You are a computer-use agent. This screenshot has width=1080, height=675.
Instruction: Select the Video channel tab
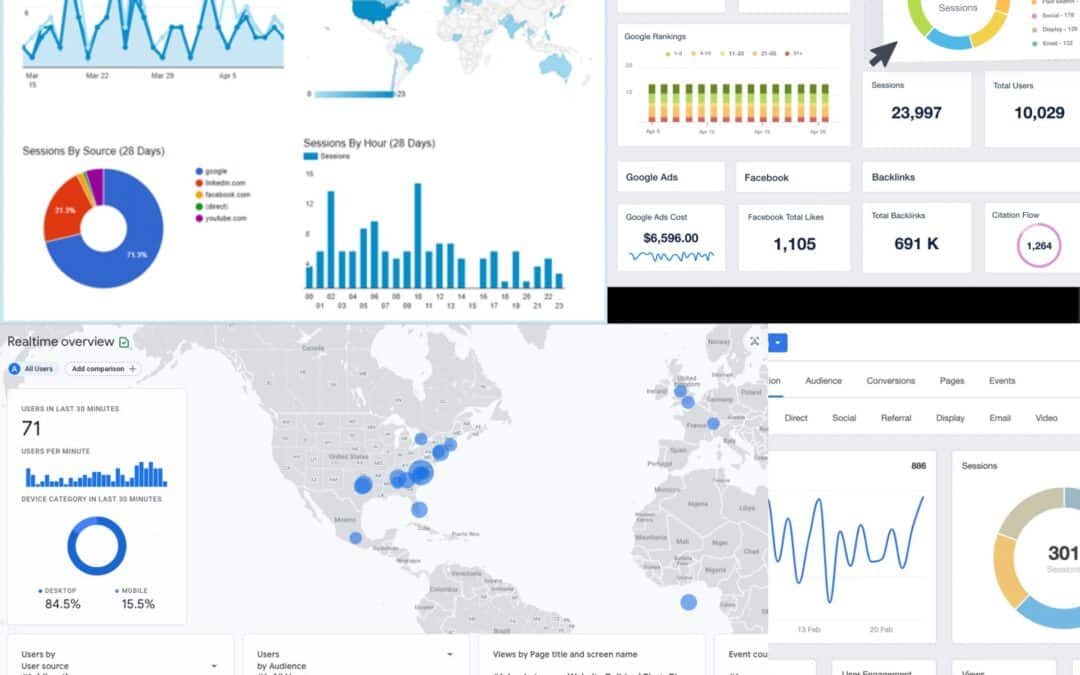coord(1046,418)
